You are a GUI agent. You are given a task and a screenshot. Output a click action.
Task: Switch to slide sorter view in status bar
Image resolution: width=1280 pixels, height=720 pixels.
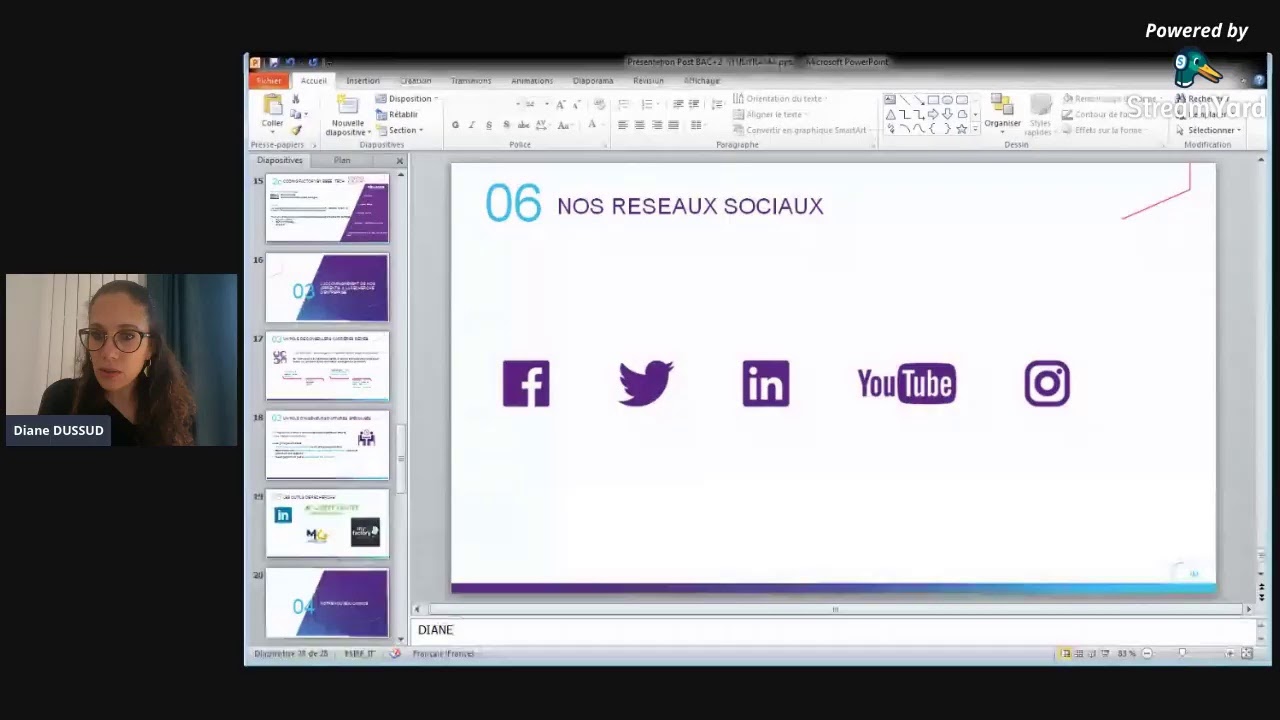(x=1079, y=654)
